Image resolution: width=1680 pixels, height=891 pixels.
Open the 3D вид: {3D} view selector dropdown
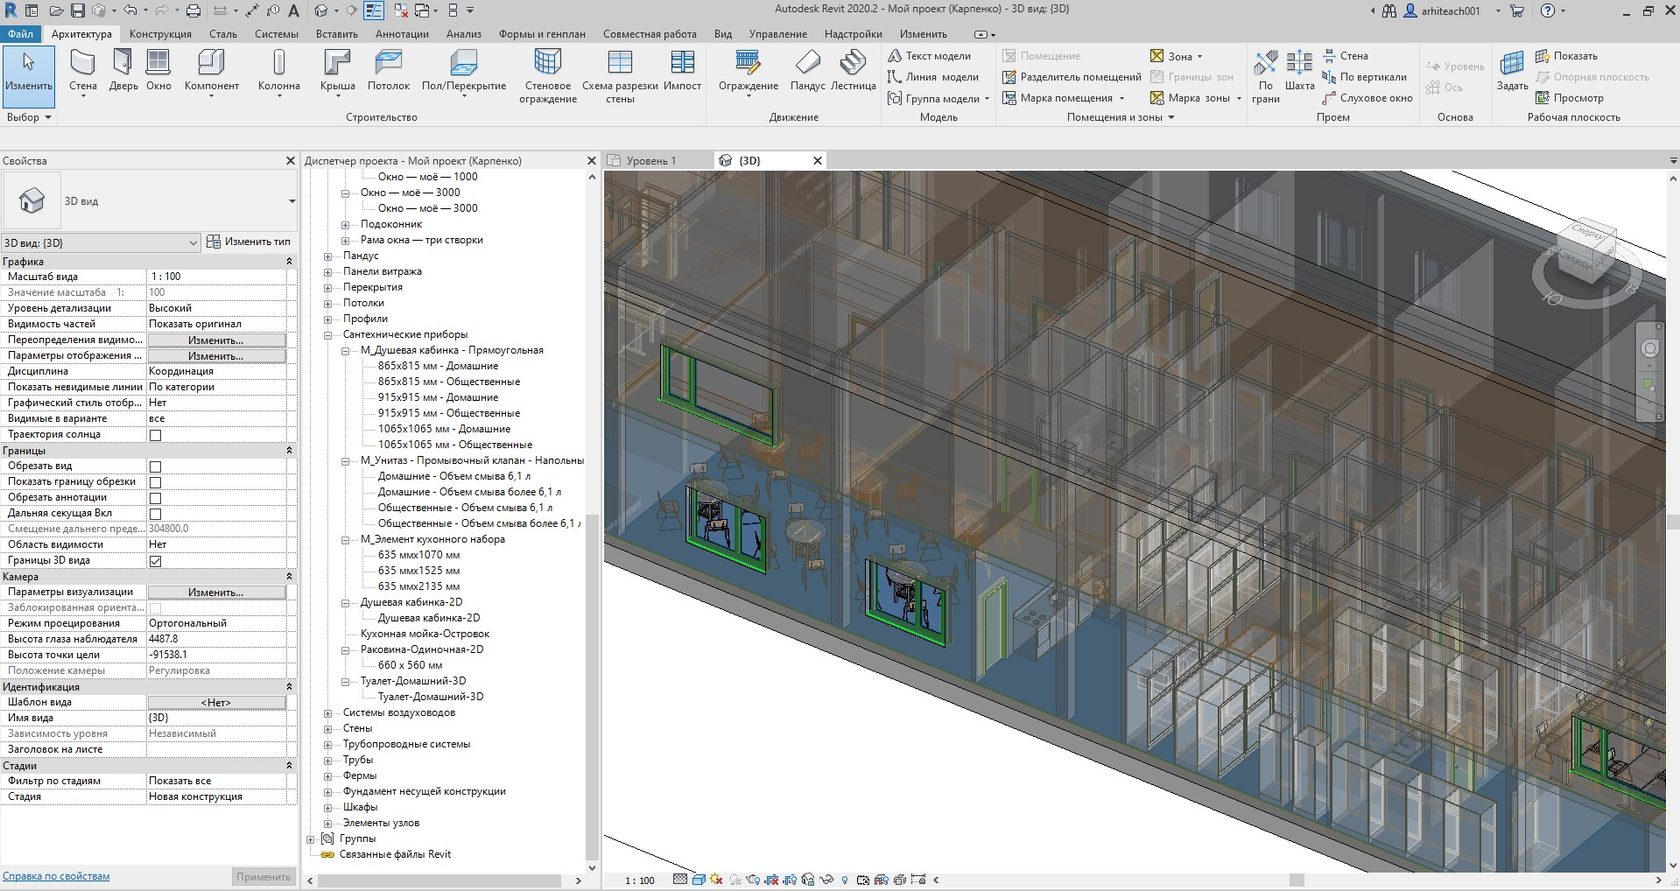coord(193,243)
